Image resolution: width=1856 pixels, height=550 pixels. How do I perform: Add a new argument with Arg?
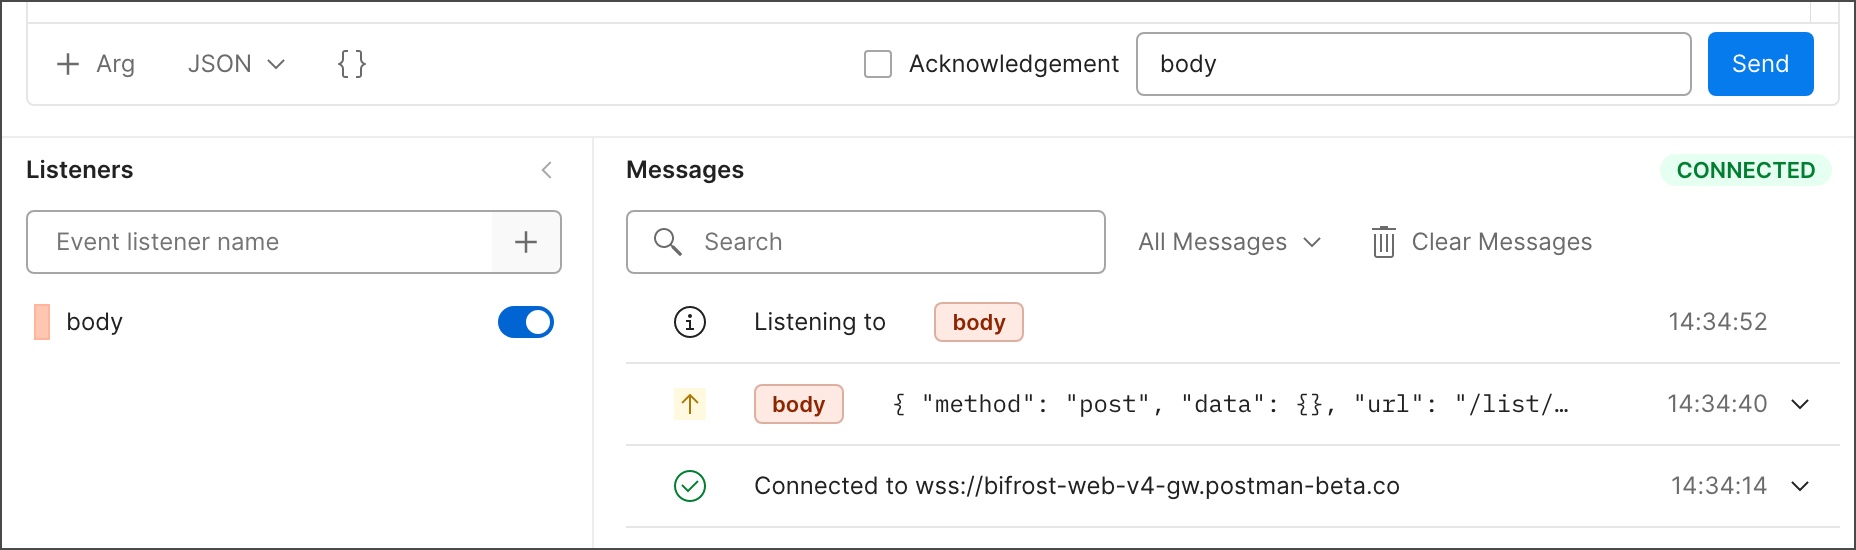coord(95,64)
